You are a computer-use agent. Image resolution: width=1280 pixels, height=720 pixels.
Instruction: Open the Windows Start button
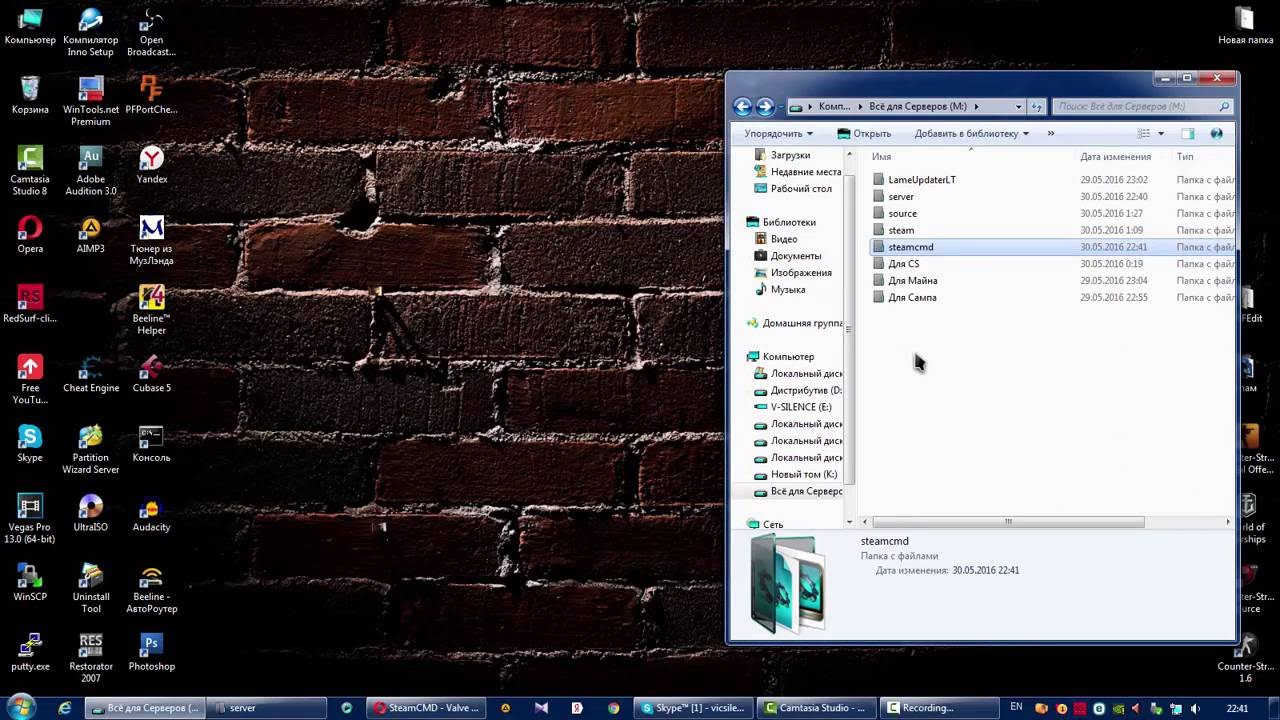20,707
